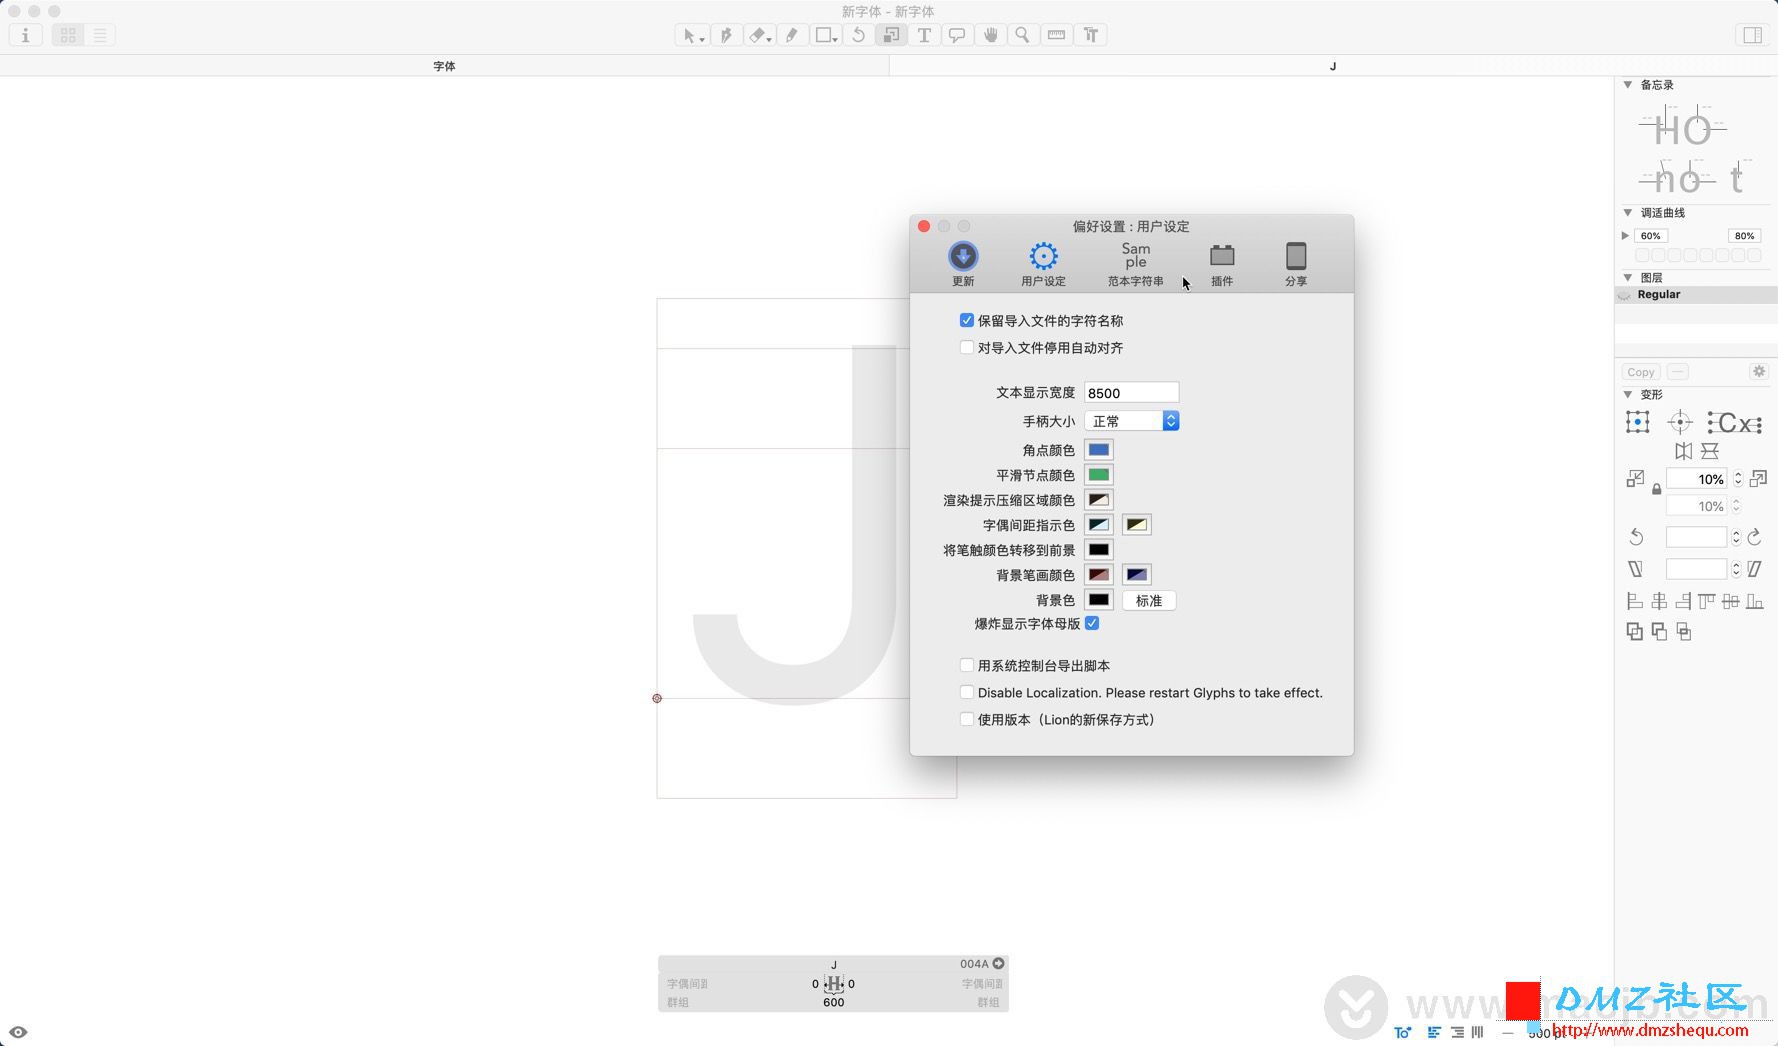Select the rectangle primitive tool
Image resolution: width=1778 pixels, height=1046 pixels.
point(825,35)
